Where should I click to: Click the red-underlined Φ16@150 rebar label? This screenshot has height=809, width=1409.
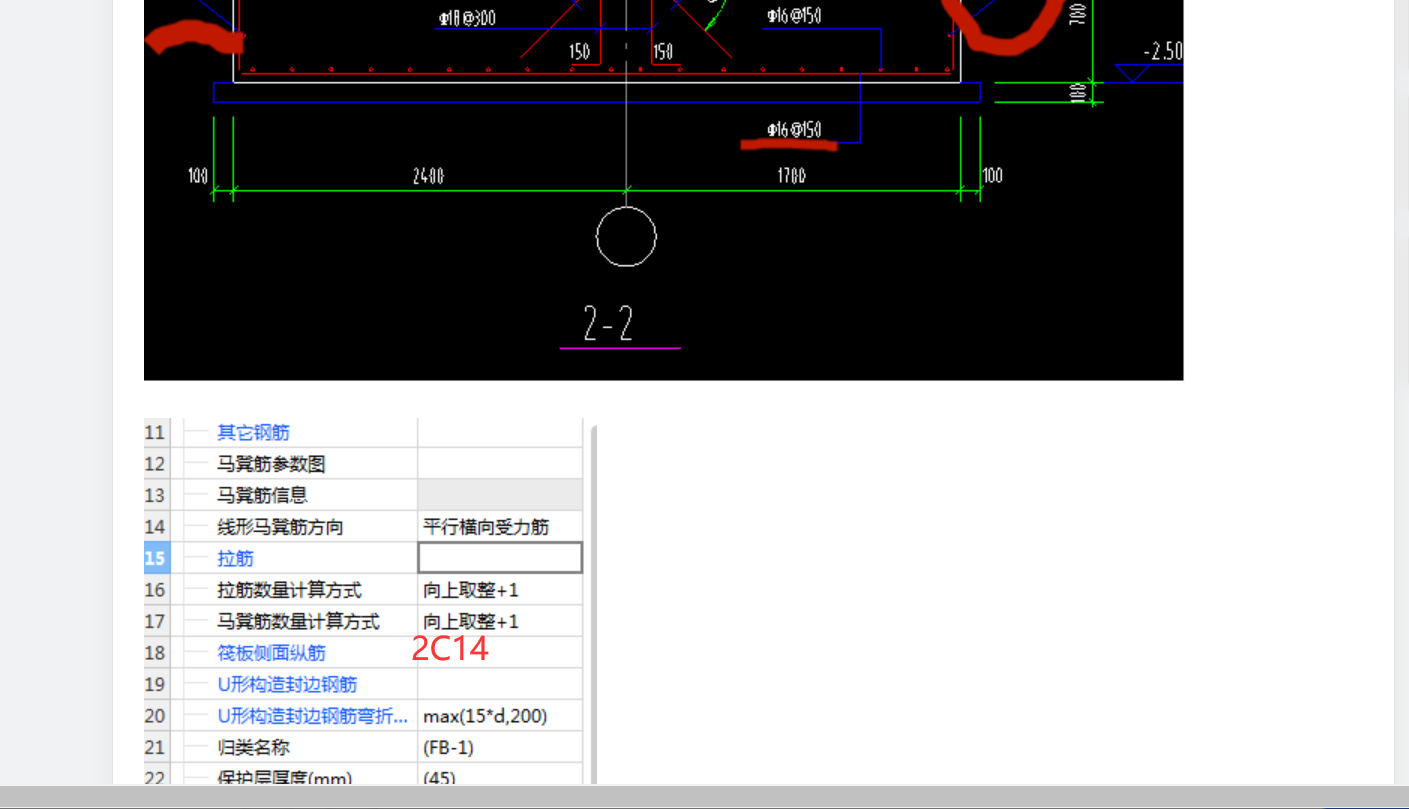(x=794, y=130)
